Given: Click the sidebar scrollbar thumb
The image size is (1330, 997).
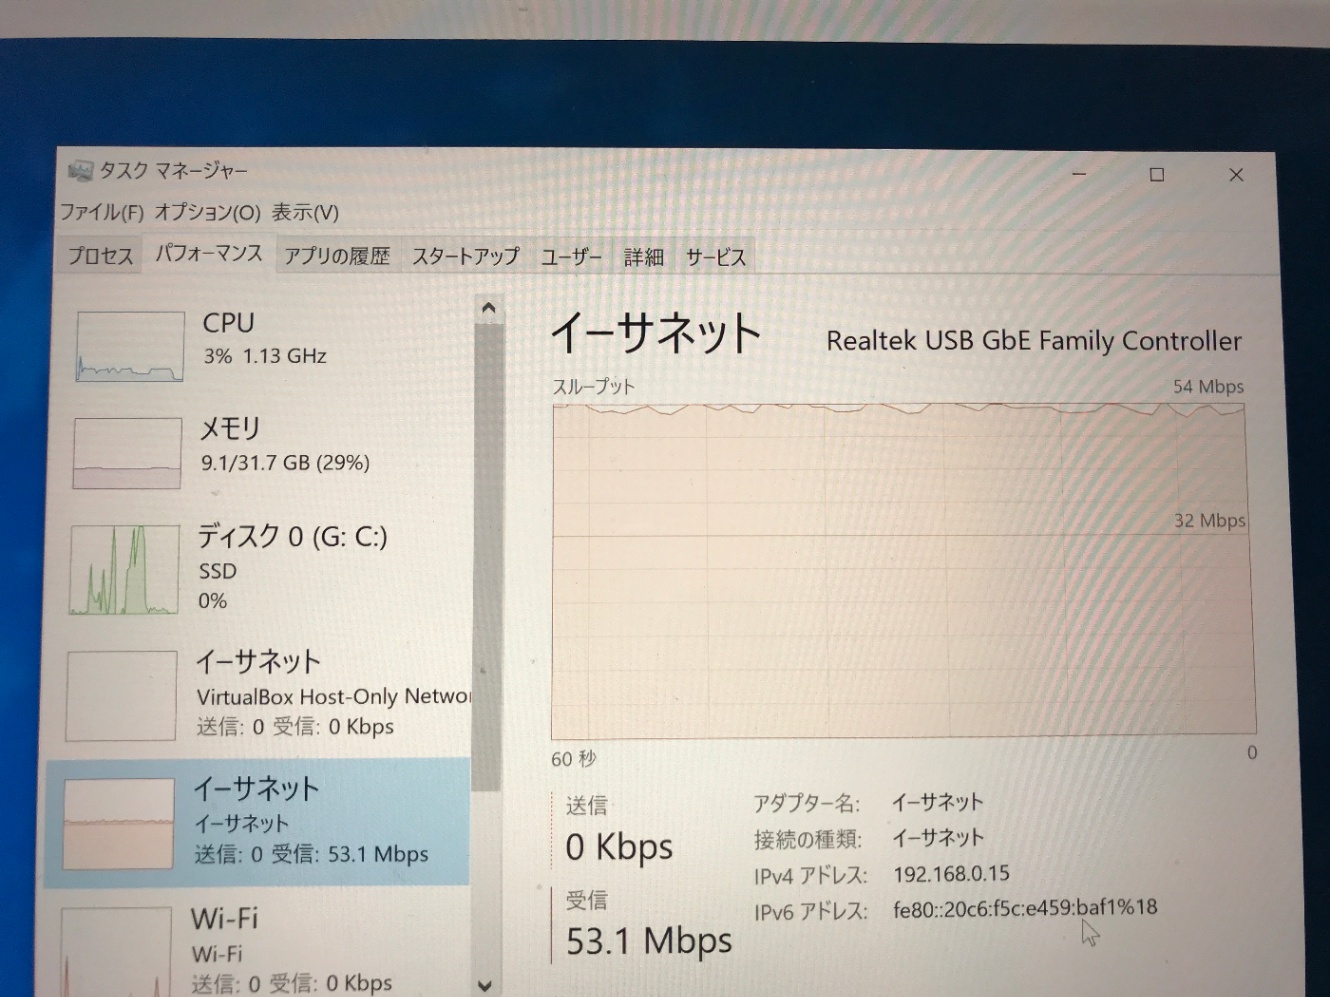Looking at the screenshot, I should 487,555.
